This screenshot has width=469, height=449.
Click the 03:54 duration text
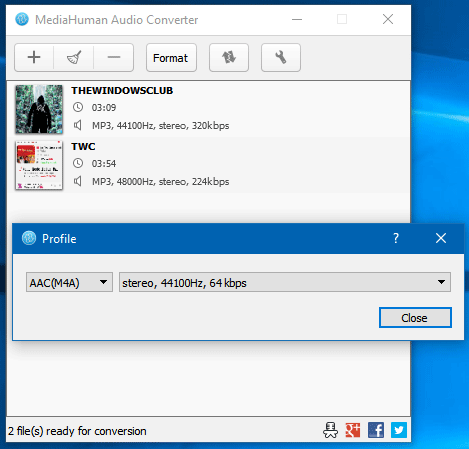coord(104,164)
